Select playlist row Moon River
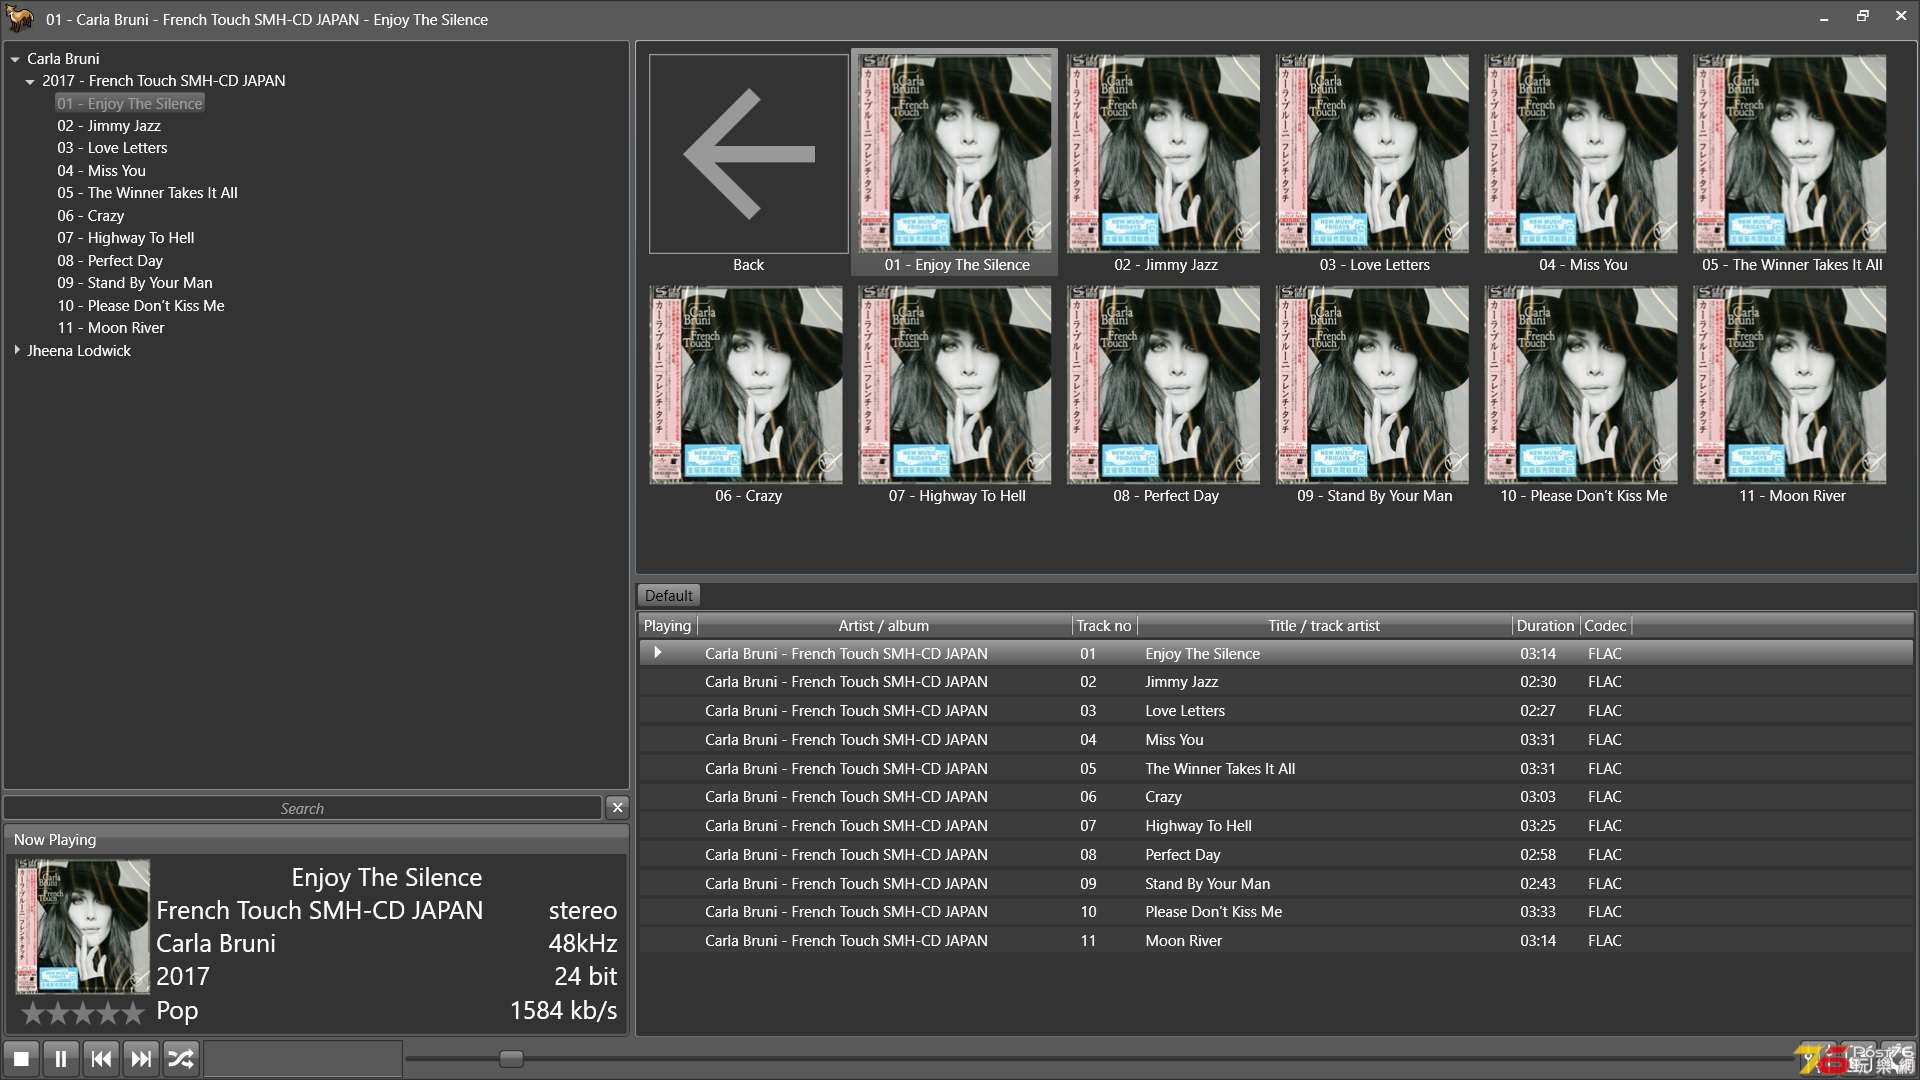This screenshot has width=1920, height=1080. [1275, 941]
